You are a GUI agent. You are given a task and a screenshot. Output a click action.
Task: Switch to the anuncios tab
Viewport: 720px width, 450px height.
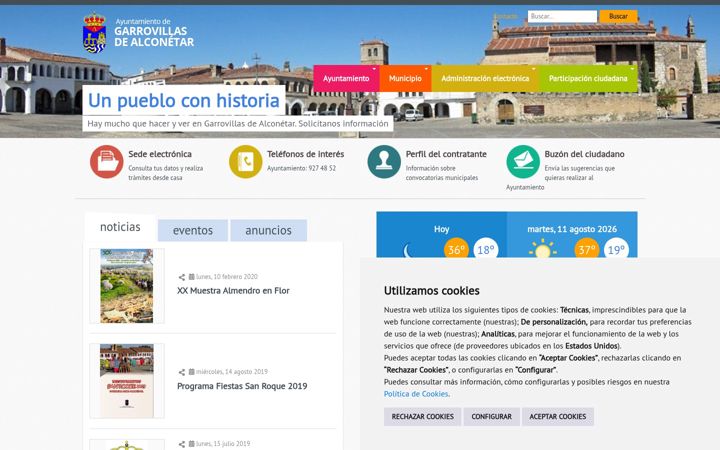pos(269,230)
